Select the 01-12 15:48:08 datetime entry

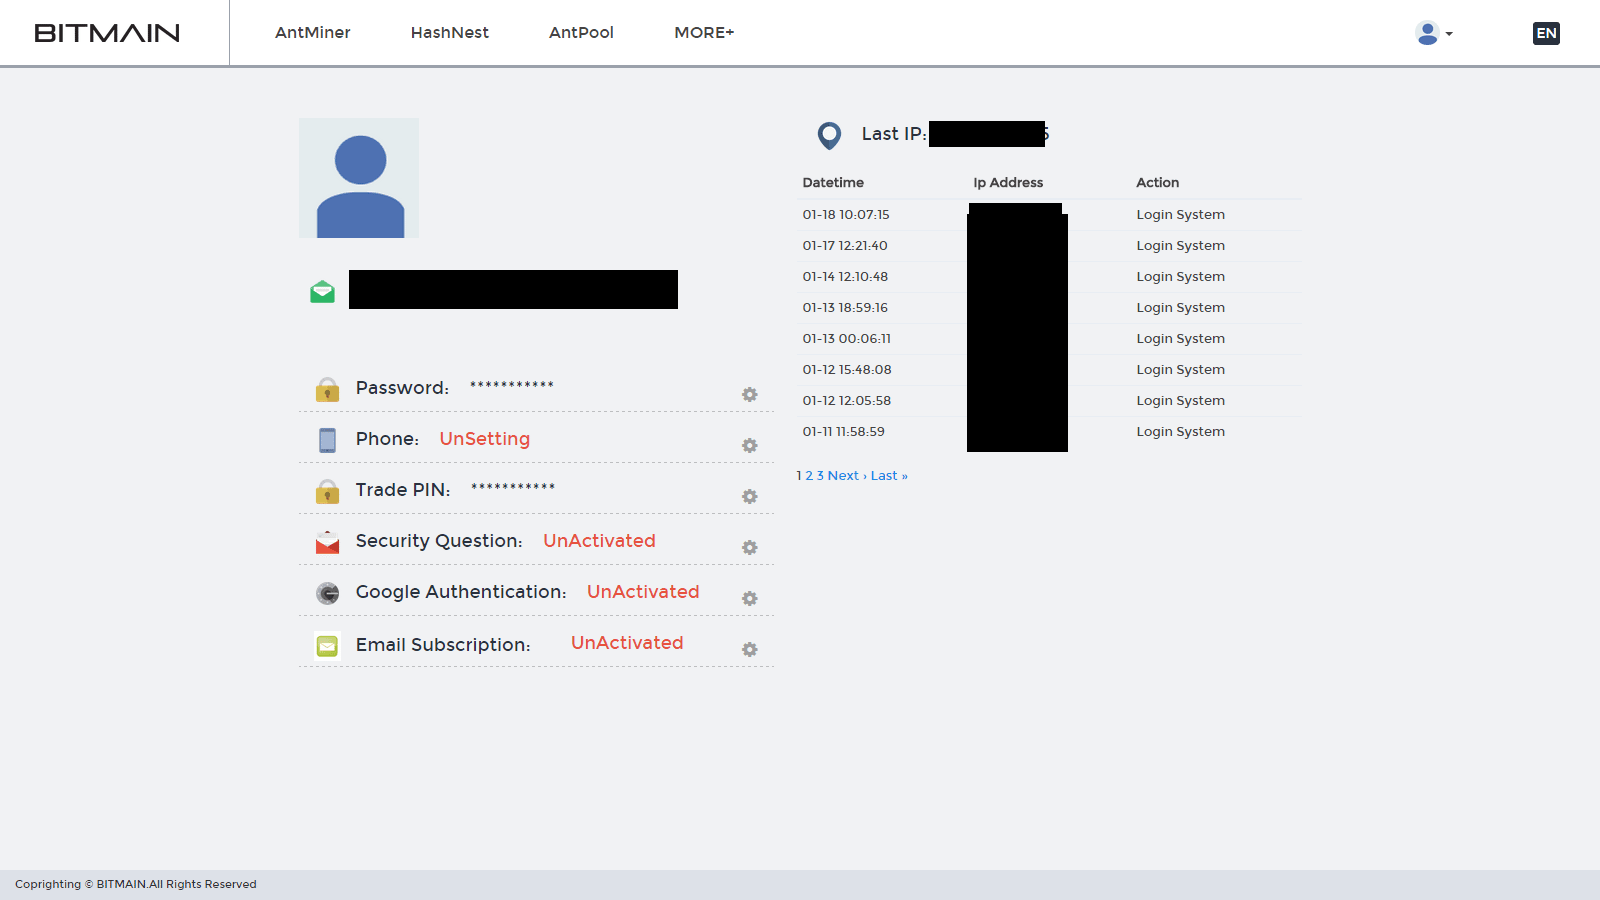point(847,370)
